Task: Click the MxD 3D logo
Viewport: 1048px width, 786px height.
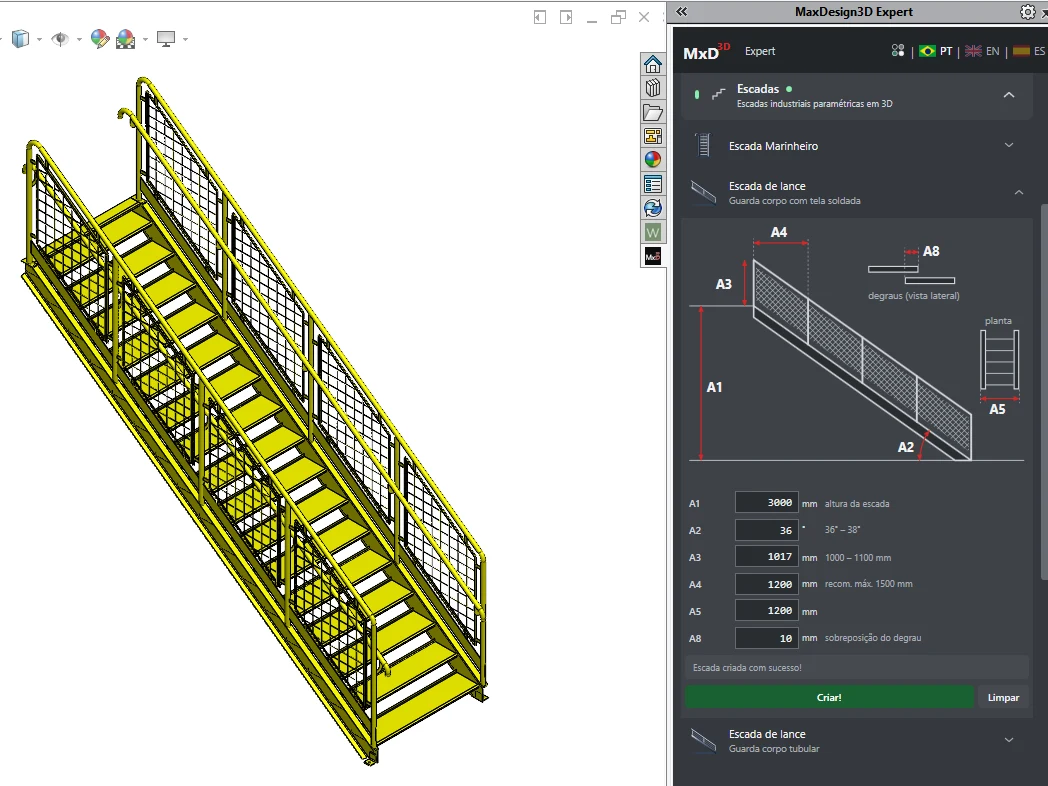Action: (706, 51)
